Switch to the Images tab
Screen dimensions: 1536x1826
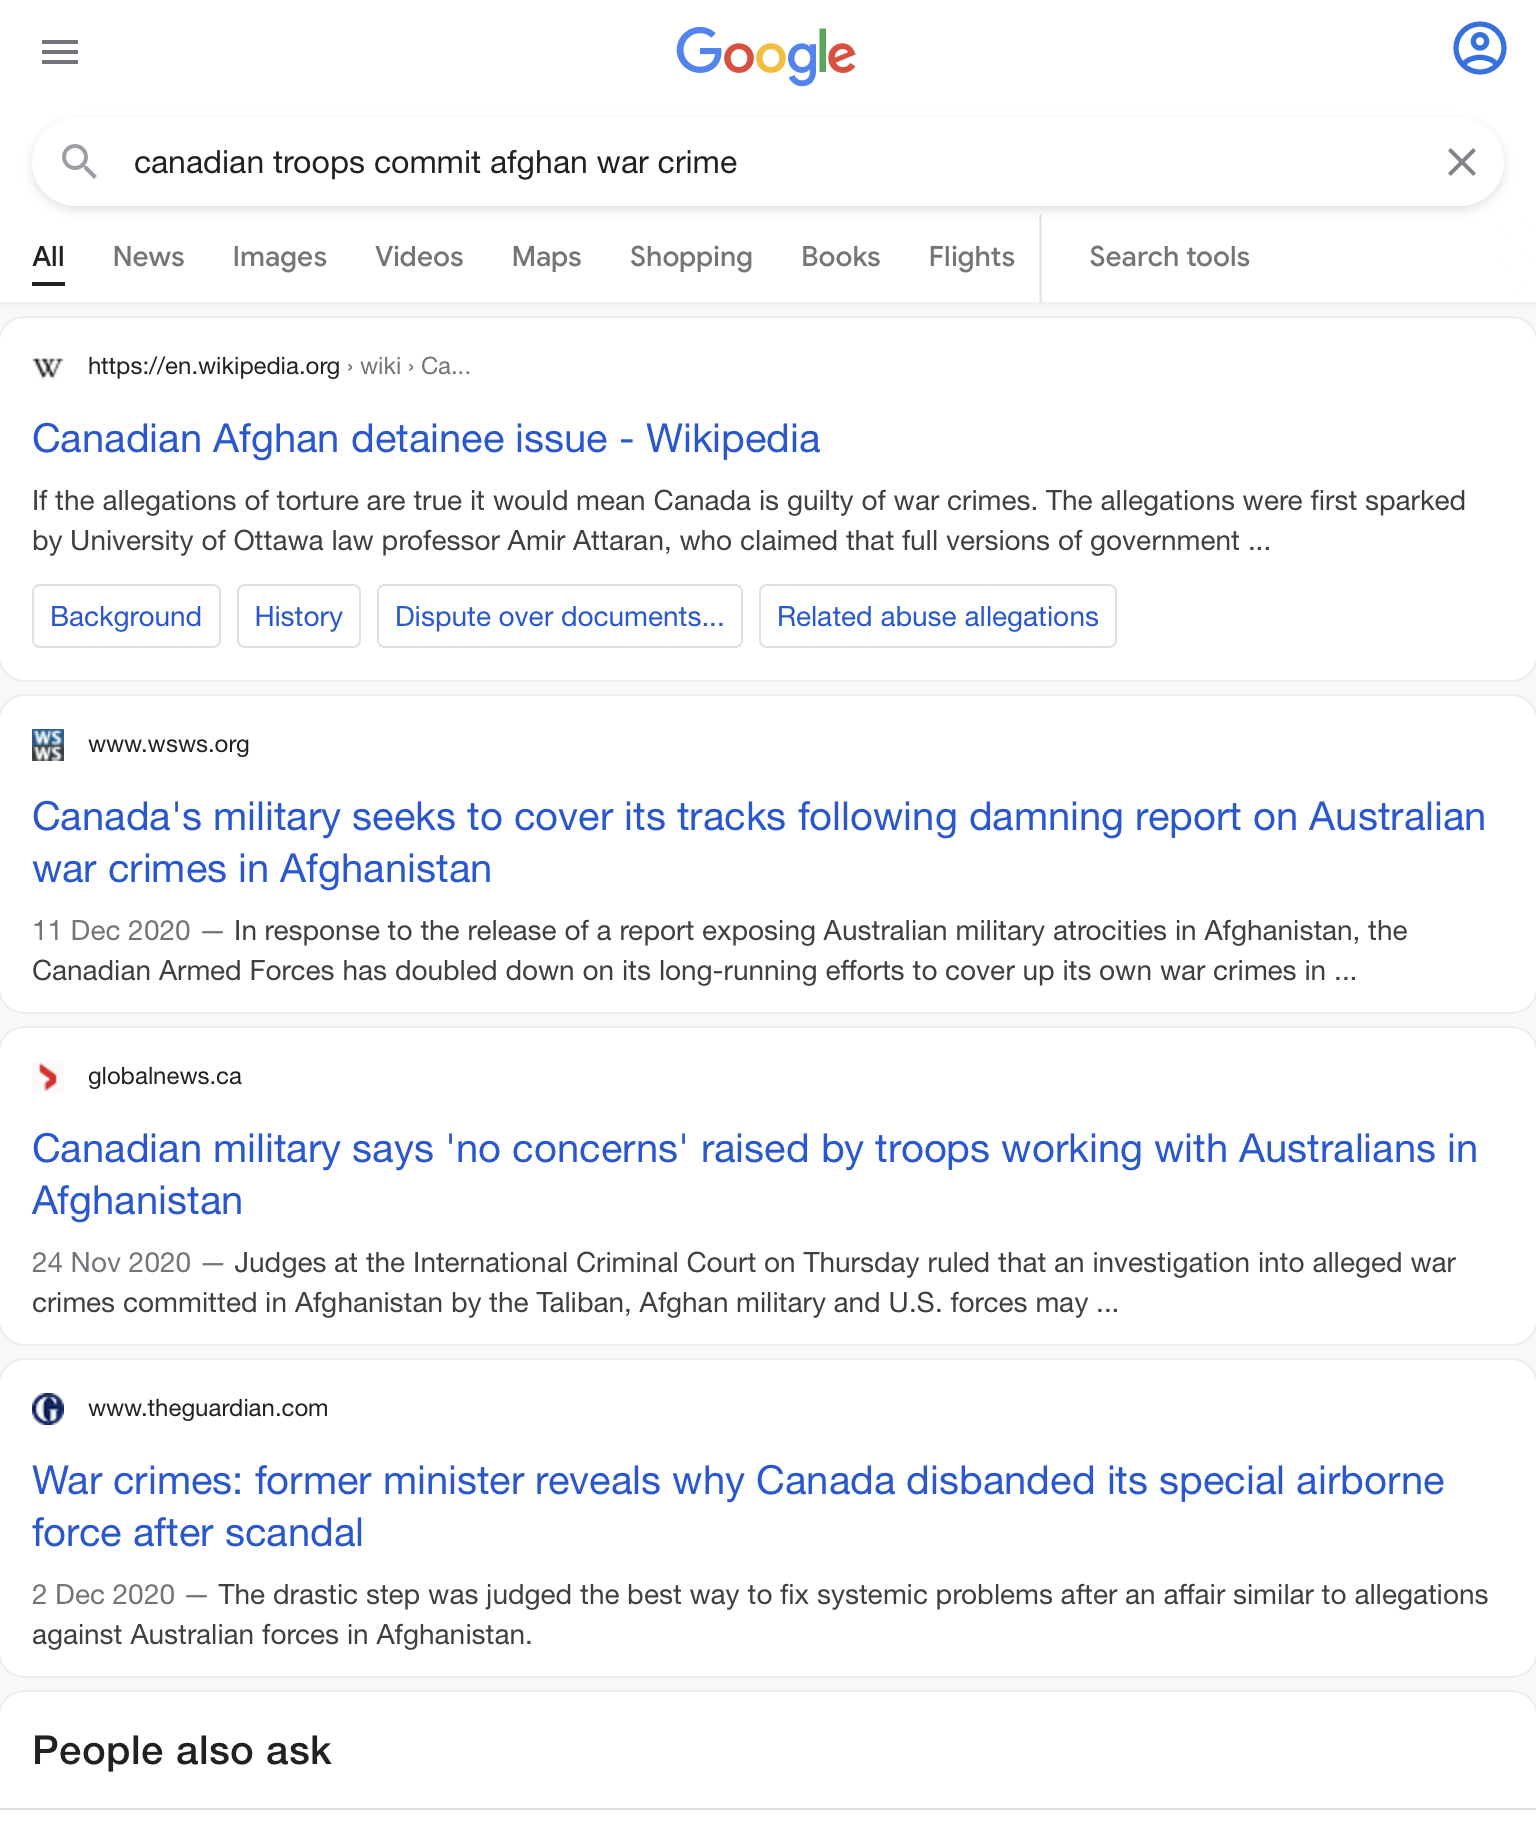[x=279, y=257]
